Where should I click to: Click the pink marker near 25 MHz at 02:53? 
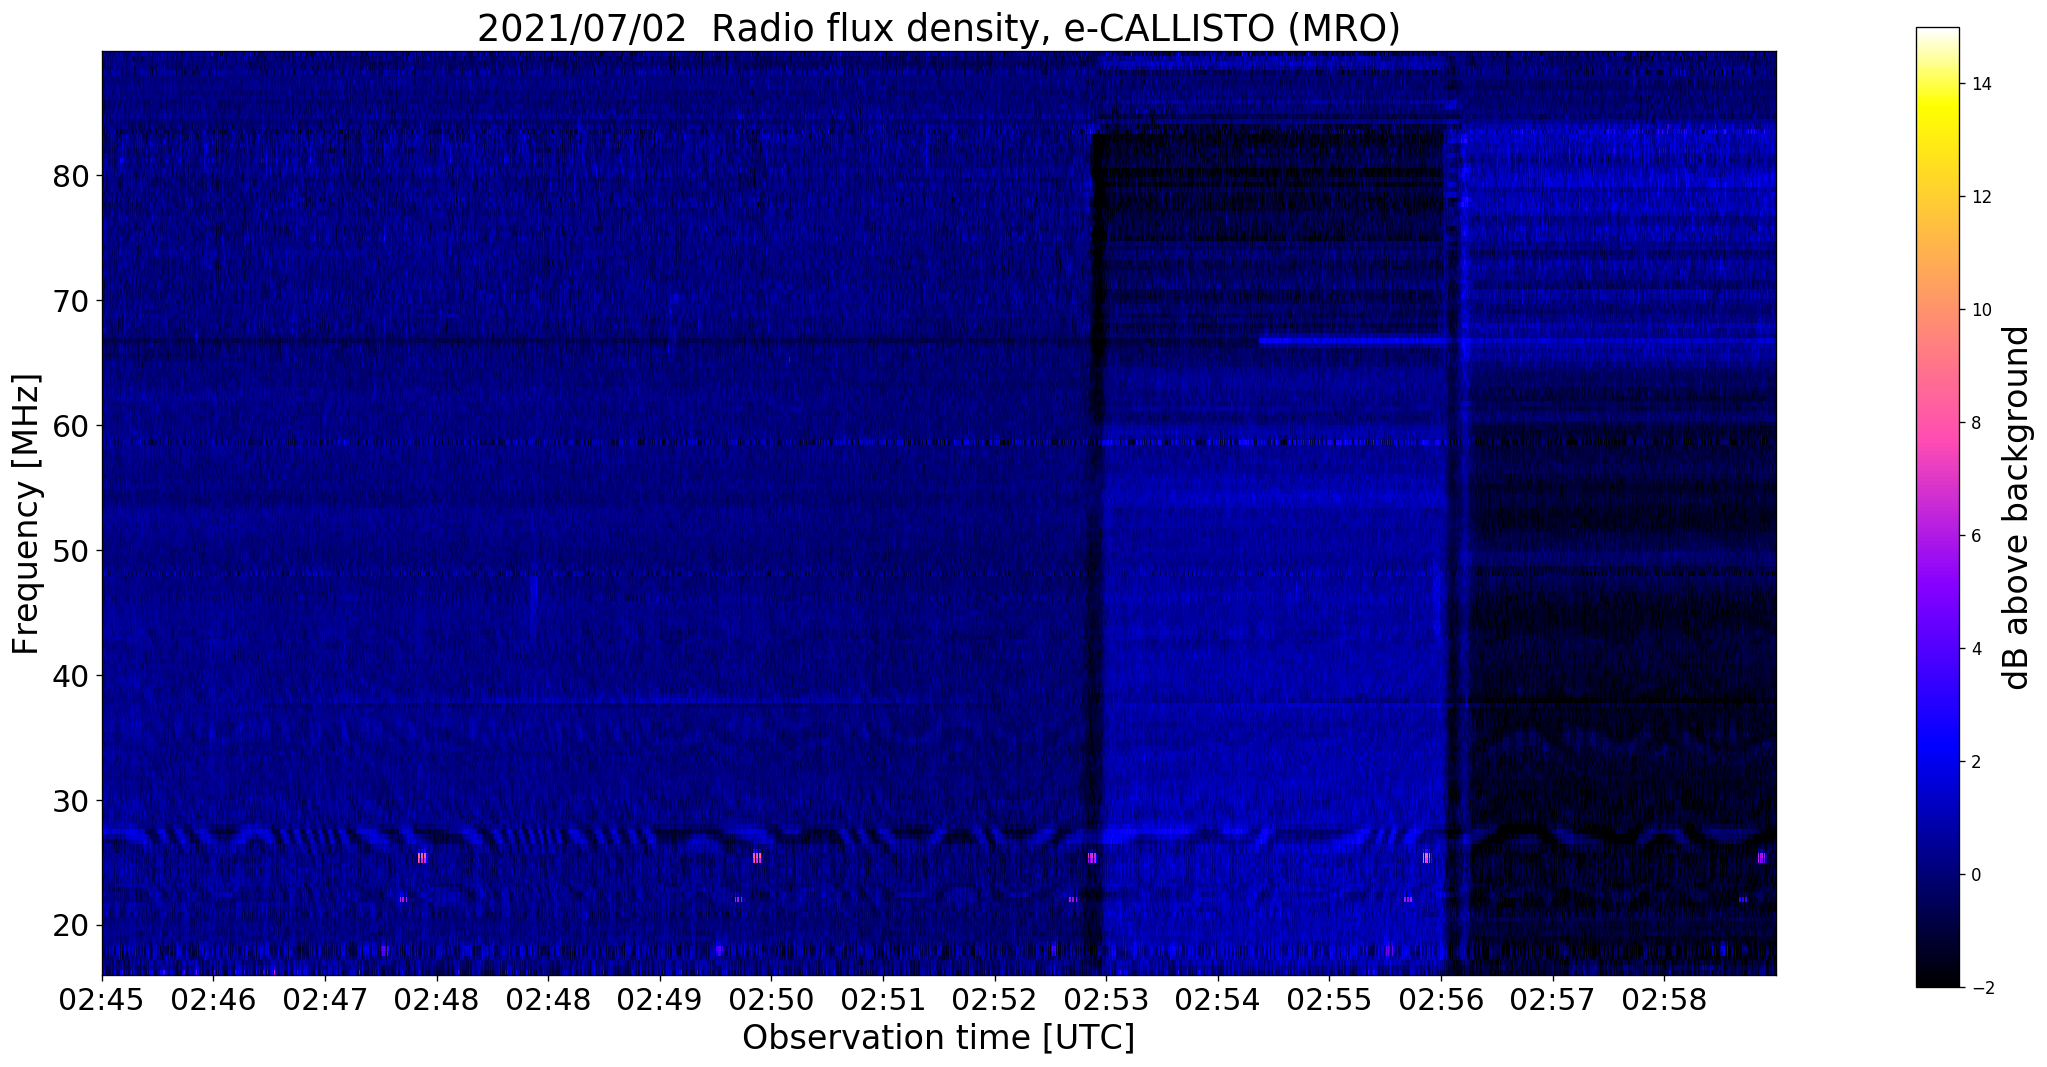pyautogui.click(x=1092, y=858)
